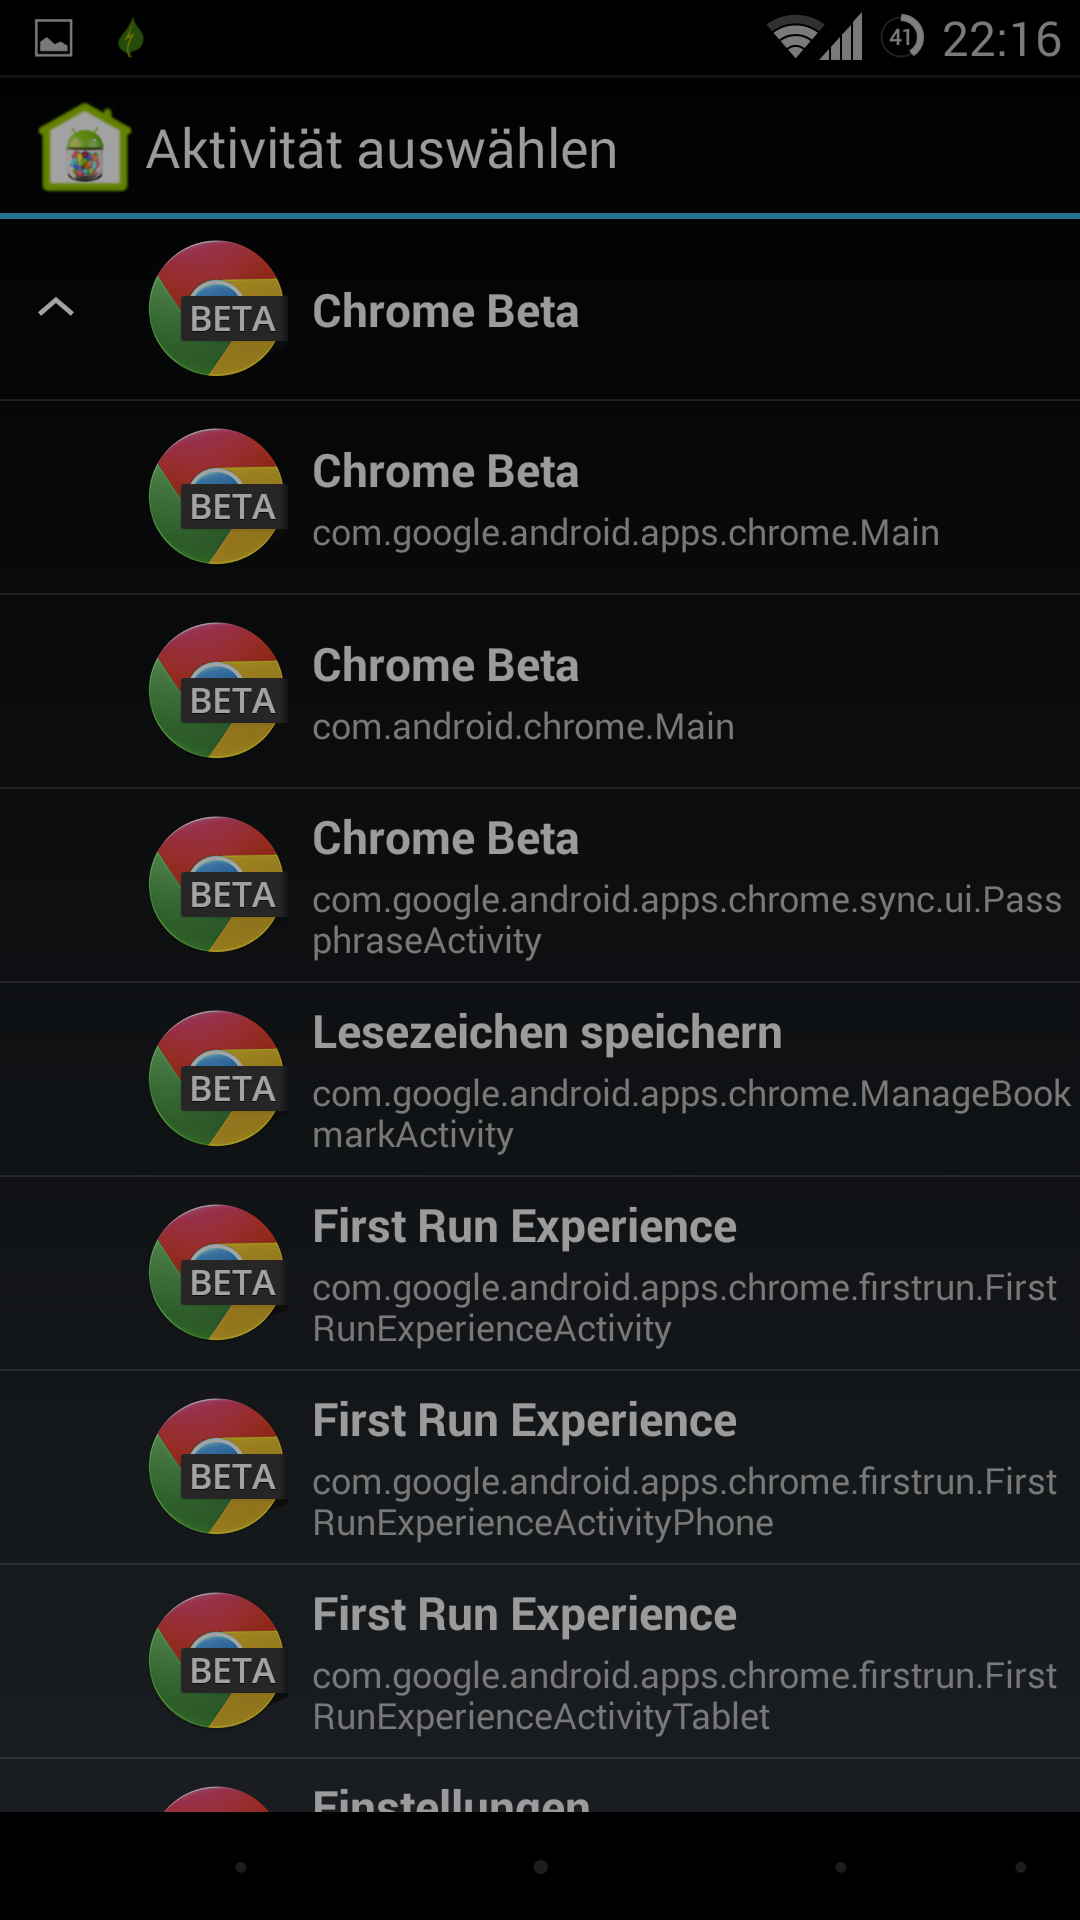Click icon of com.google.android.apps.chrome.Main entry
The width and height of the screenshot is (1080, 1920).
(x=218, y=497)
